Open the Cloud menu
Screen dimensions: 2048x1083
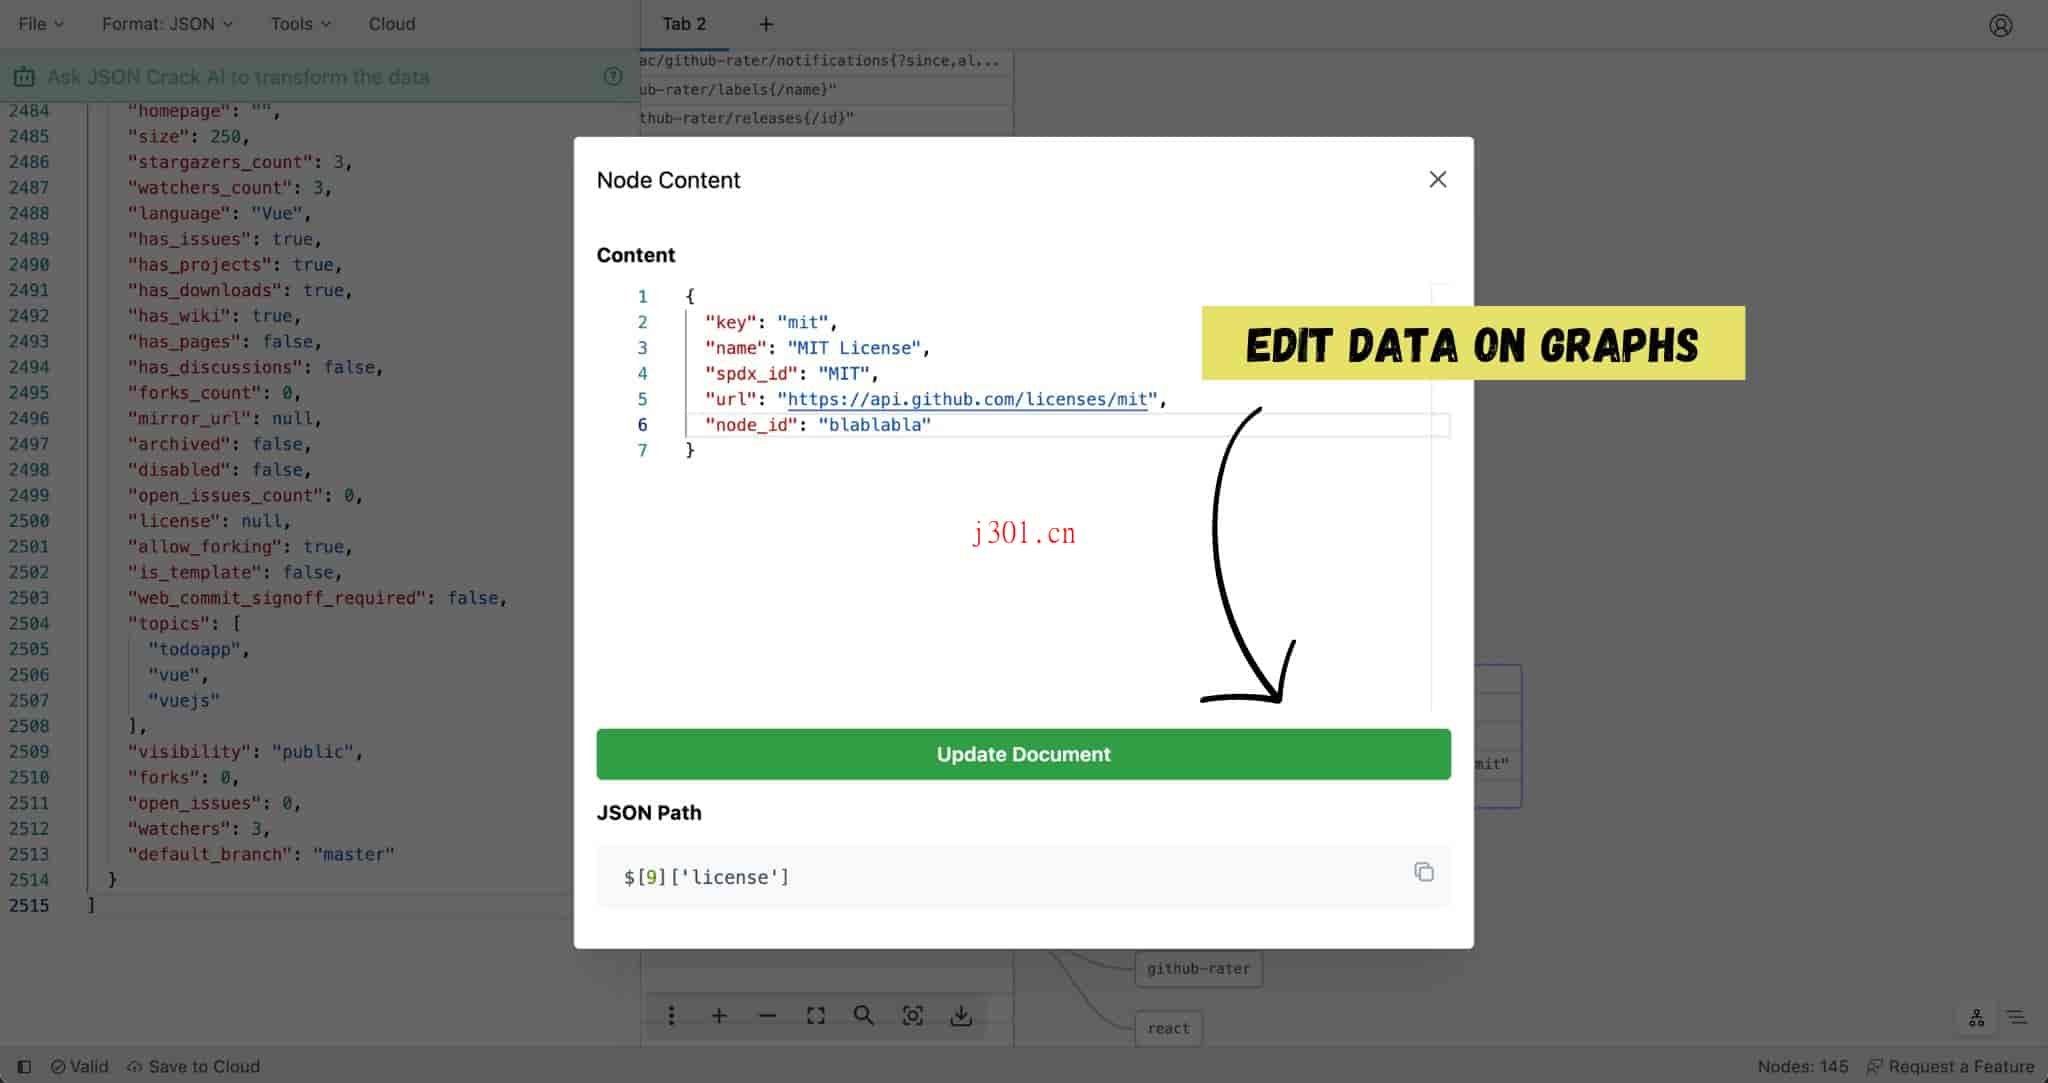pyautogui.click(x=391, y=23)
